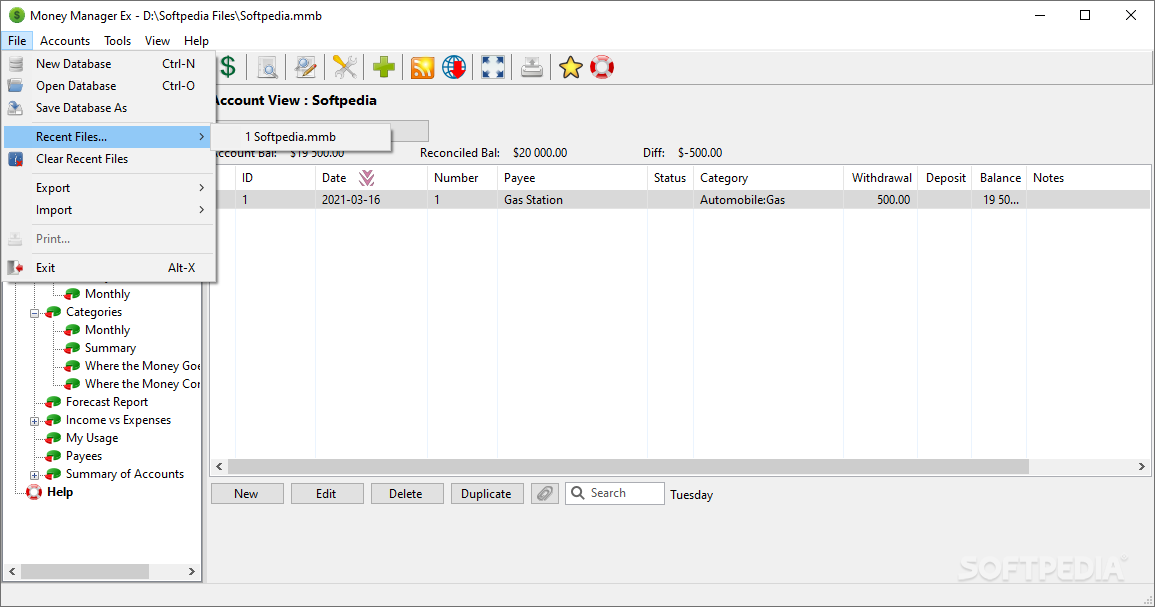The width and height of the screenshot is (1155, 607).
Task: Open the transaction filter magnifier toolbar icon
Action: click(x=267, y=67)
